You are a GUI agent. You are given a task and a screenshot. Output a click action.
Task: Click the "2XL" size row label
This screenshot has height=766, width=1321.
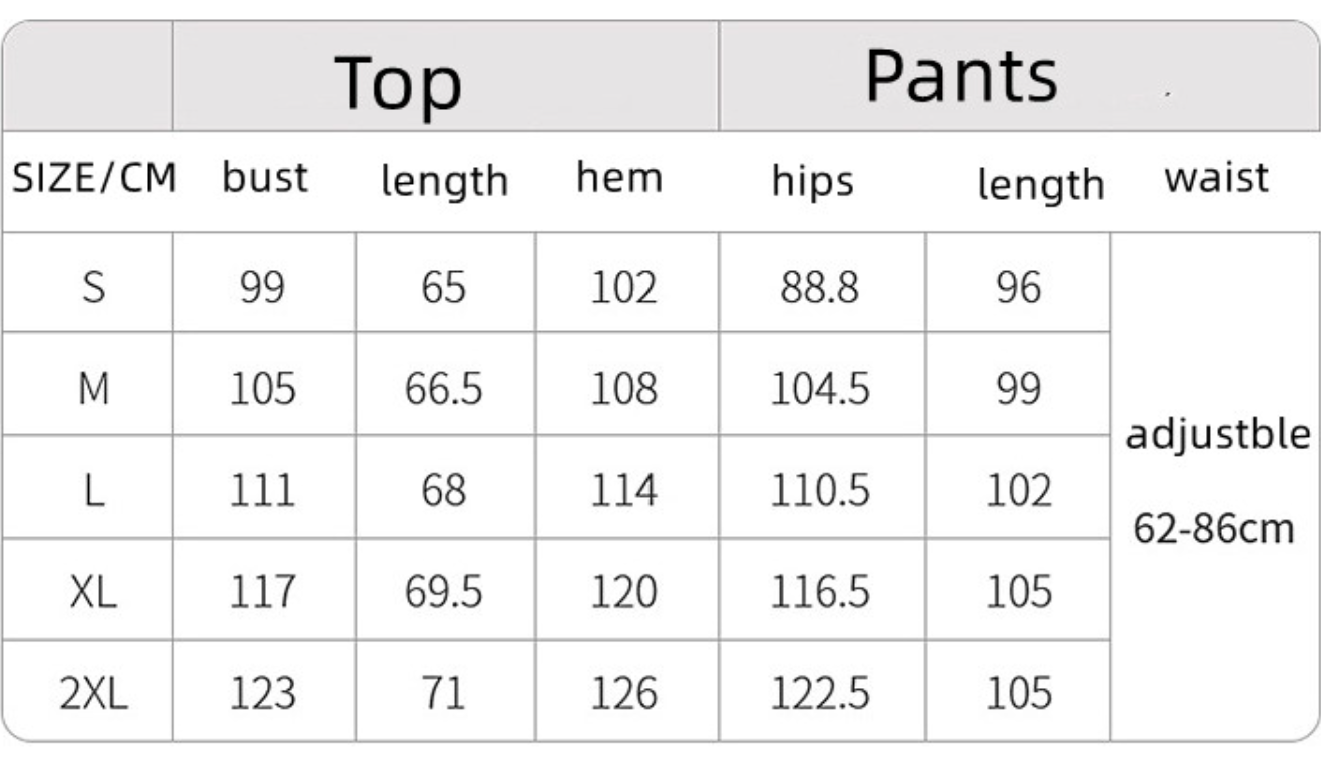coord(93,693)
